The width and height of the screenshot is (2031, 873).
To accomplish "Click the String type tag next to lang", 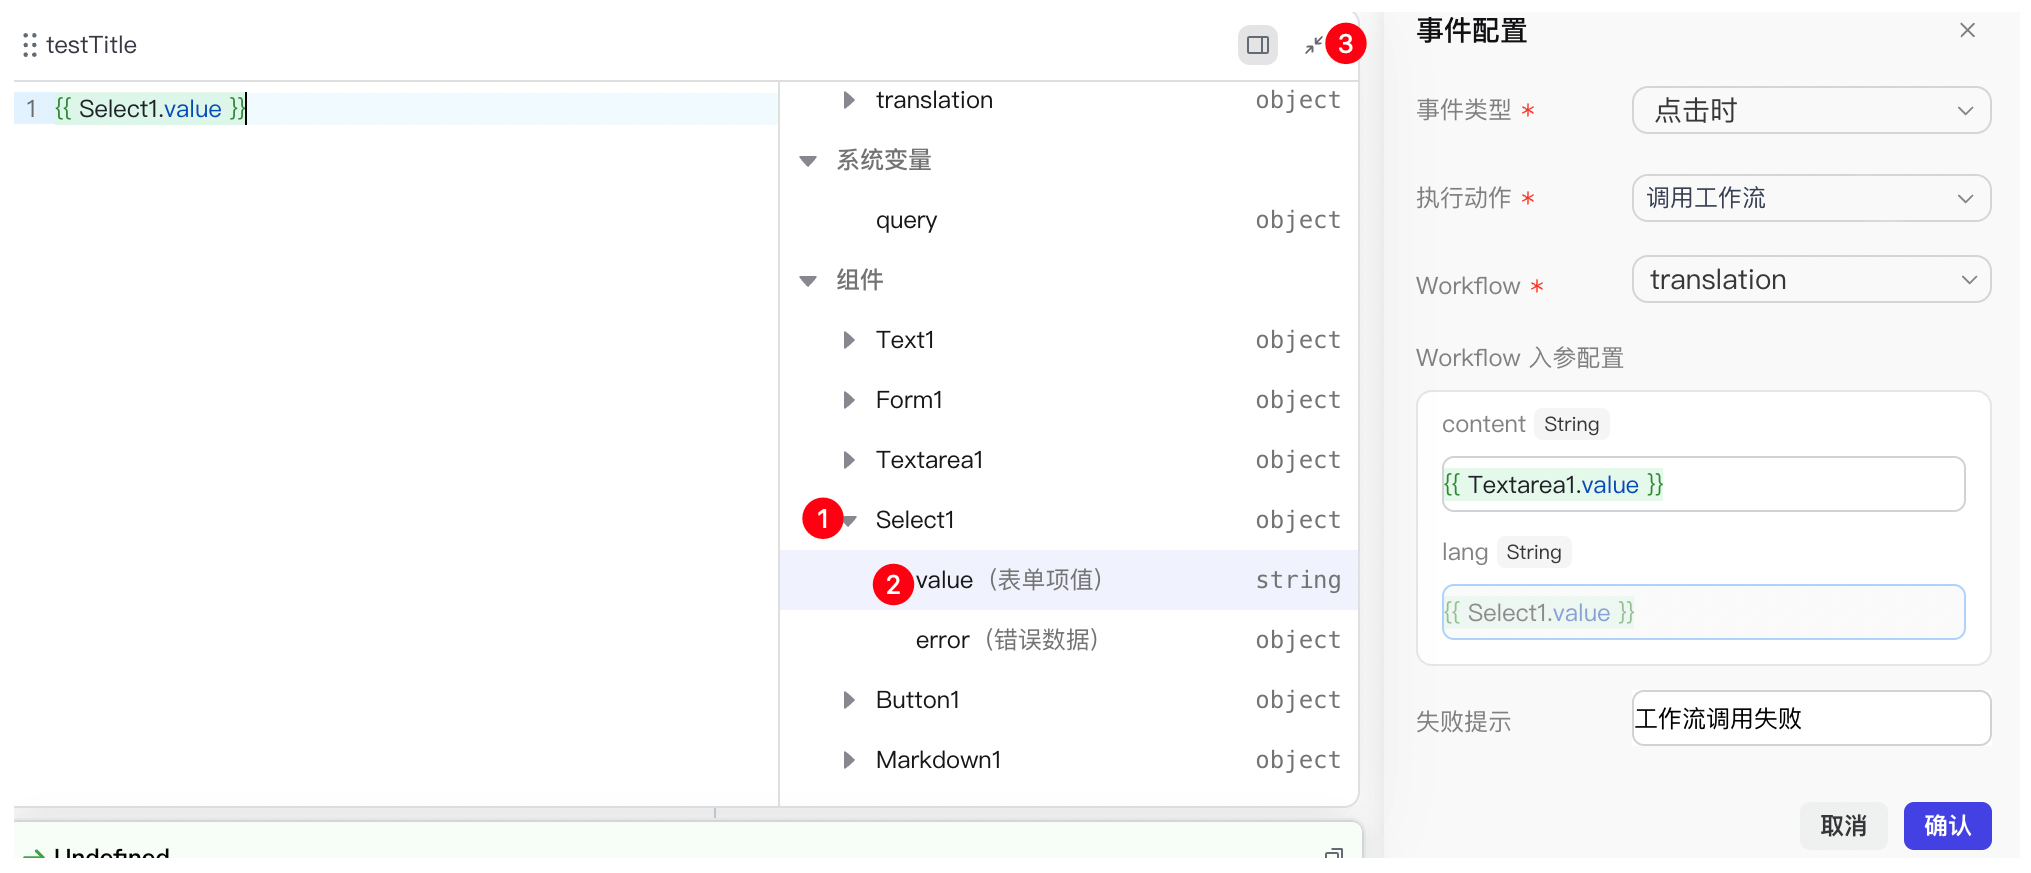I will [1533, 552].
